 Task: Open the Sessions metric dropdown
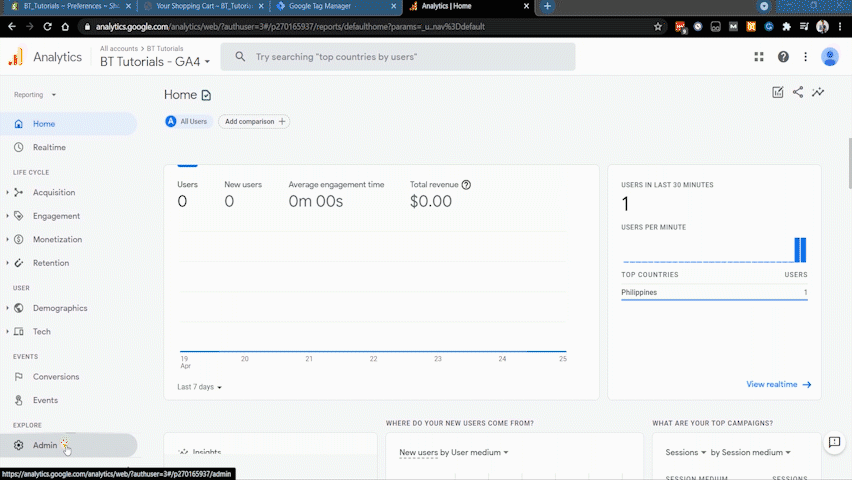coord(686,452)
